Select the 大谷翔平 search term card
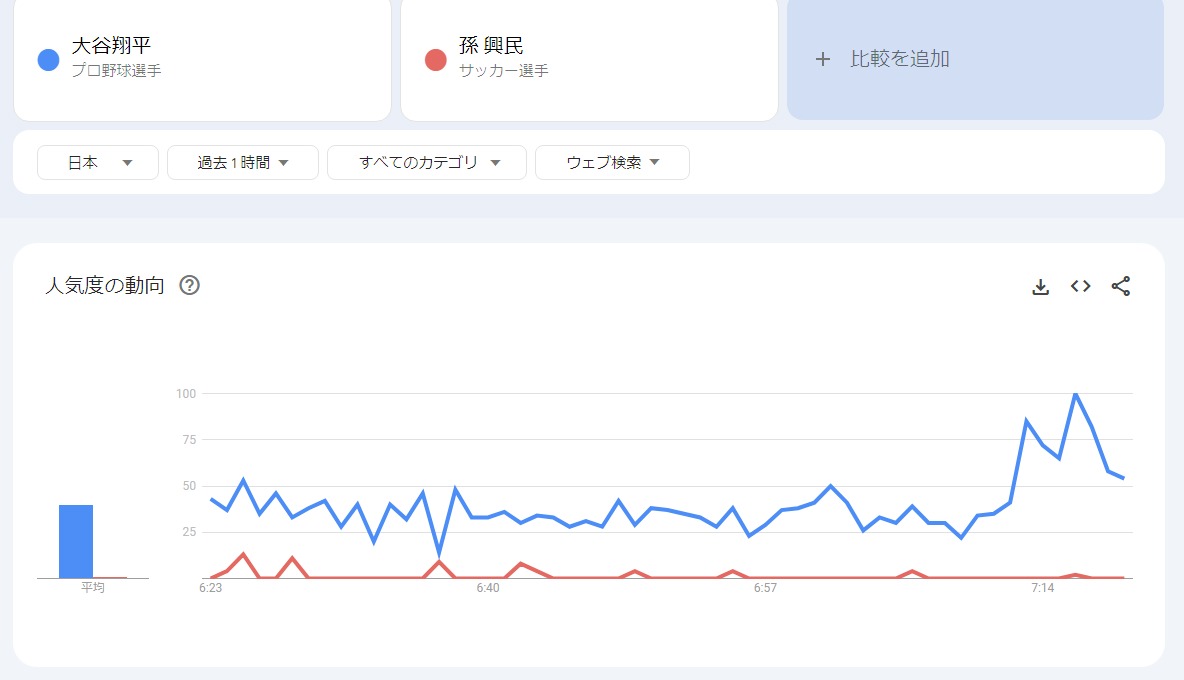Image resolution: width=1184 pixels, height=680 pixels. click(202, 59)
